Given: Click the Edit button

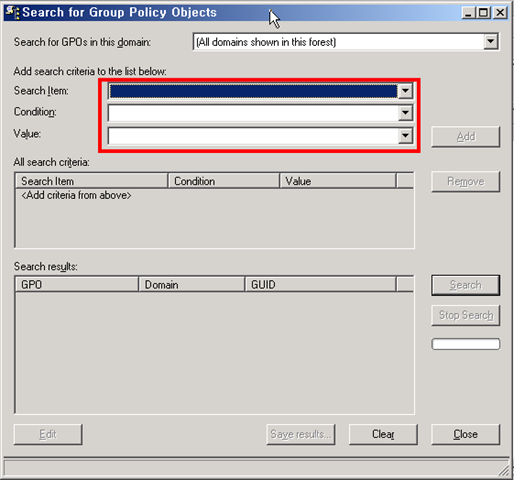Looking at the screenshot, I should pos(48,434).
